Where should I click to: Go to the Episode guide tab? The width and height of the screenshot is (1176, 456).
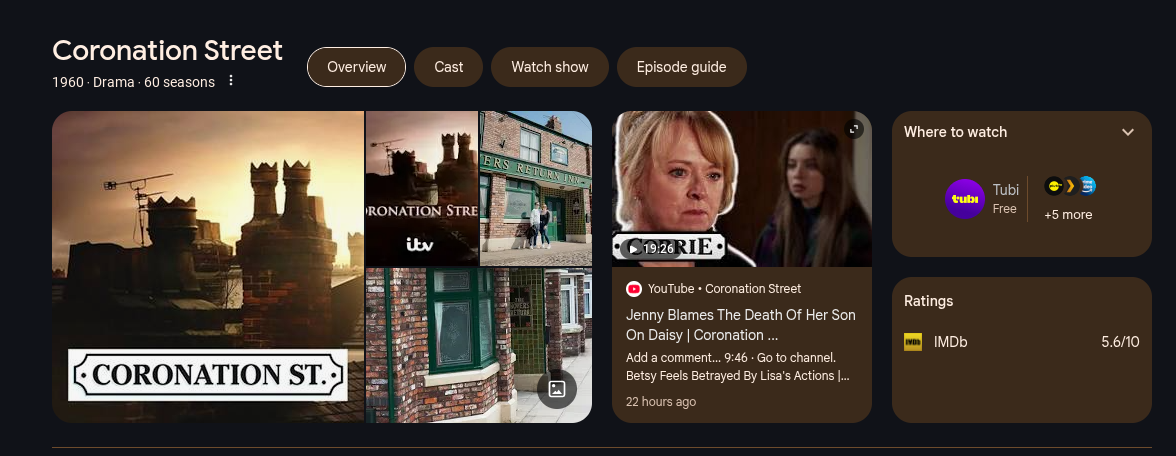click(x=682, y=67)
